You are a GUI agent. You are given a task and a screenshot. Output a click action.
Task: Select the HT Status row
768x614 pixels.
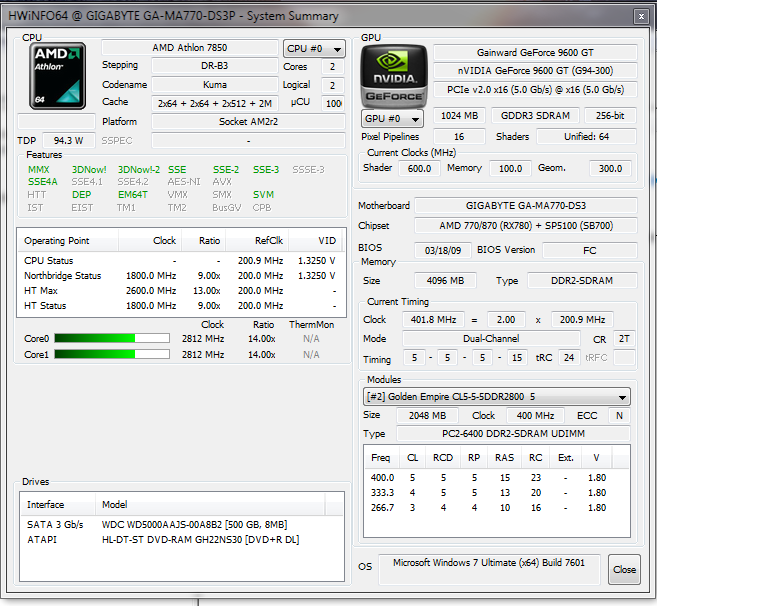181,306
